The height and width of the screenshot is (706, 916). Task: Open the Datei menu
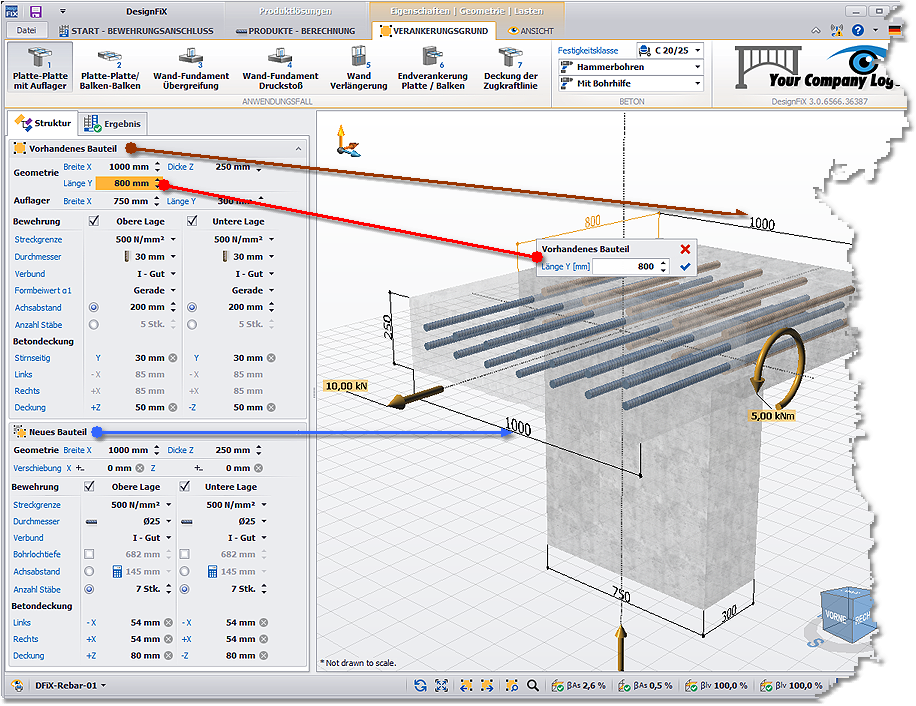[26, 30]
